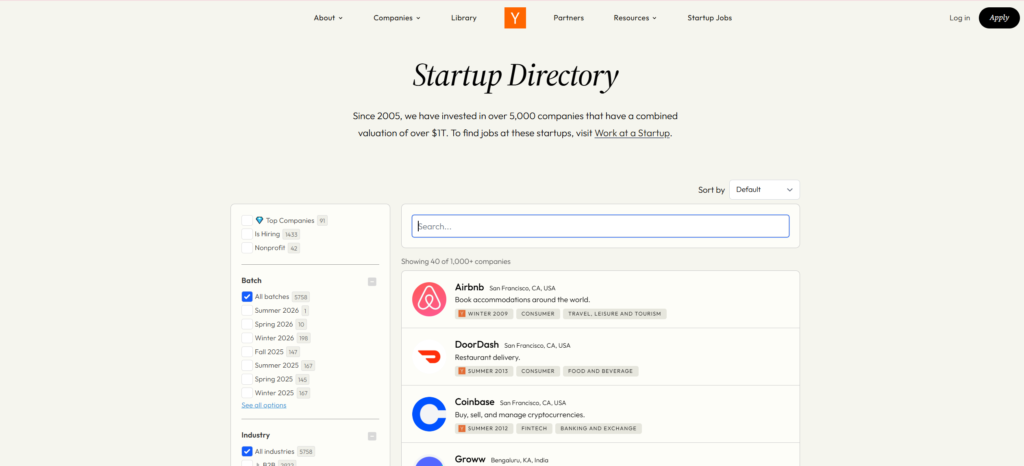Check the Nonprofit filter
The height and width of the screenshot is (466, 1024).
(247, 248)
